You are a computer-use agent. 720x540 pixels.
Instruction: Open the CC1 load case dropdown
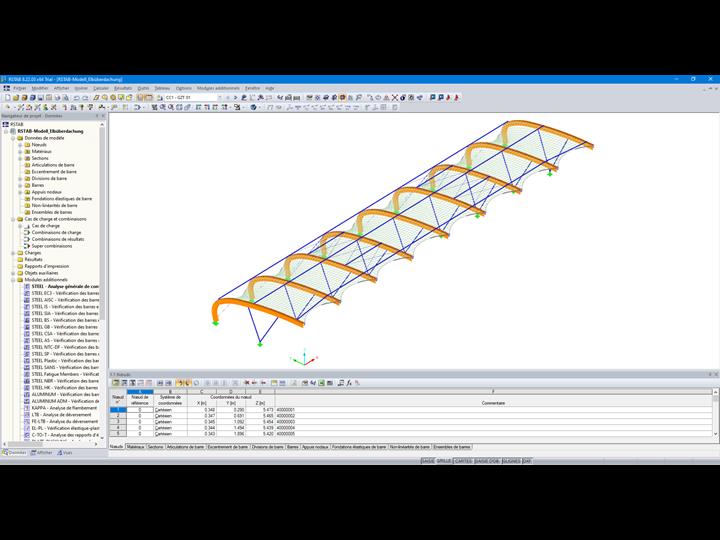(219, 97)
